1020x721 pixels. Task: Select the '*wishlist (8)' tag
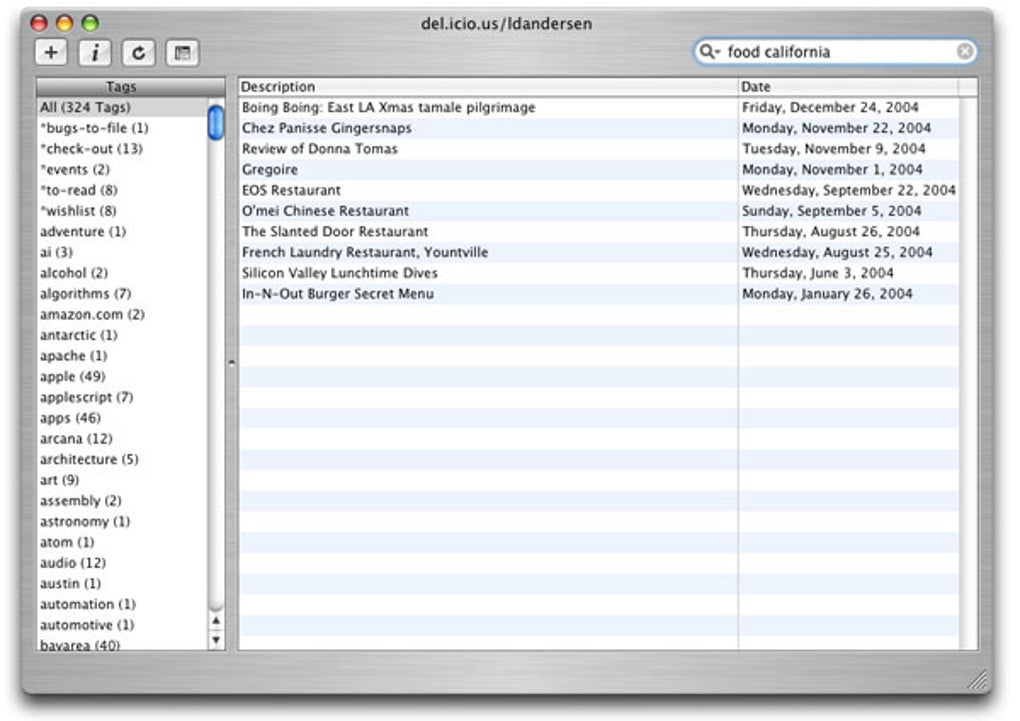tap(122, 211)
